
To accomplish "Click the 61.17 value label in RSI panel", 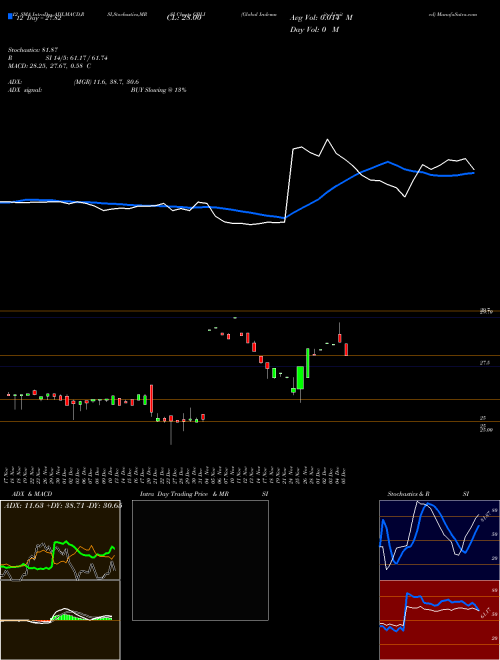I will pos(486,611).
